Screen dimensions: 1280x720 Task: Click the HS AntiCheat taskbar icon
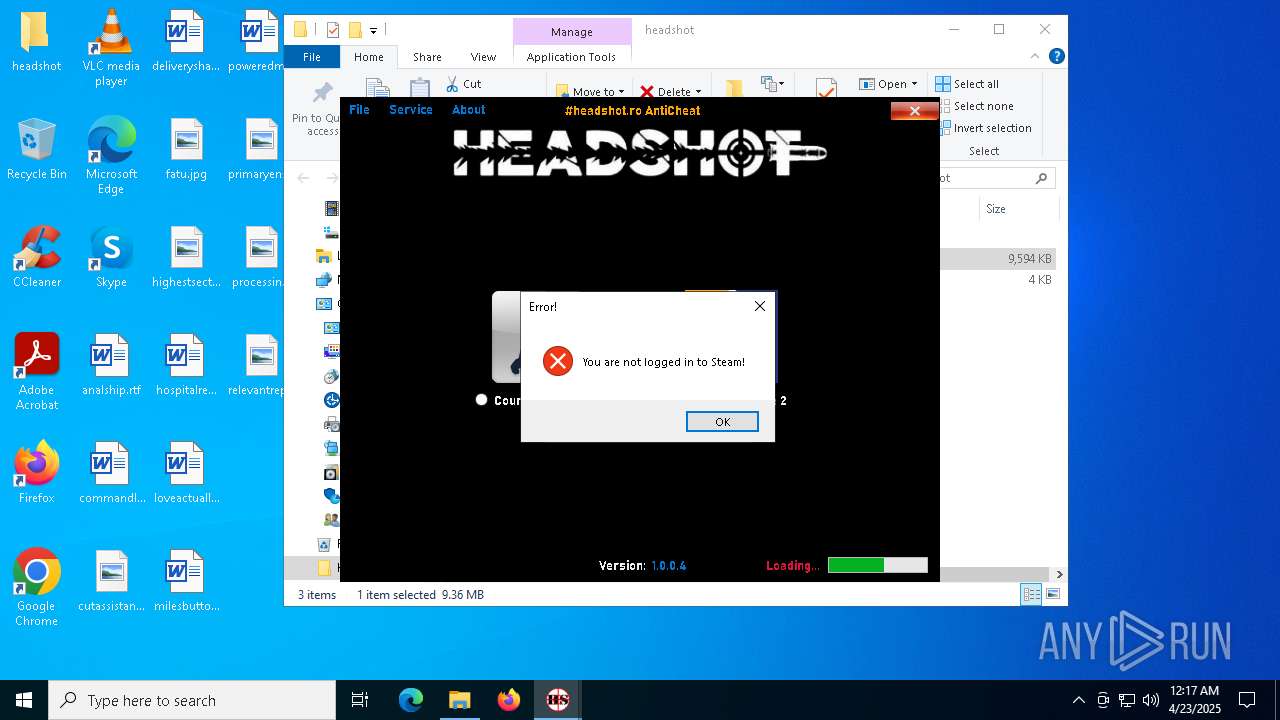click(558, 700)
